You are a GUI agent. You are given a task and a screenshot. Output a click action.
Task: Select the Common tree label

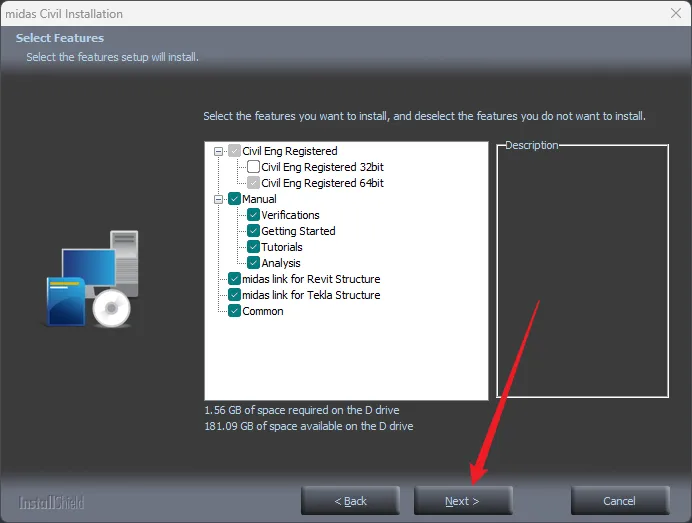(x=263, y=311)
